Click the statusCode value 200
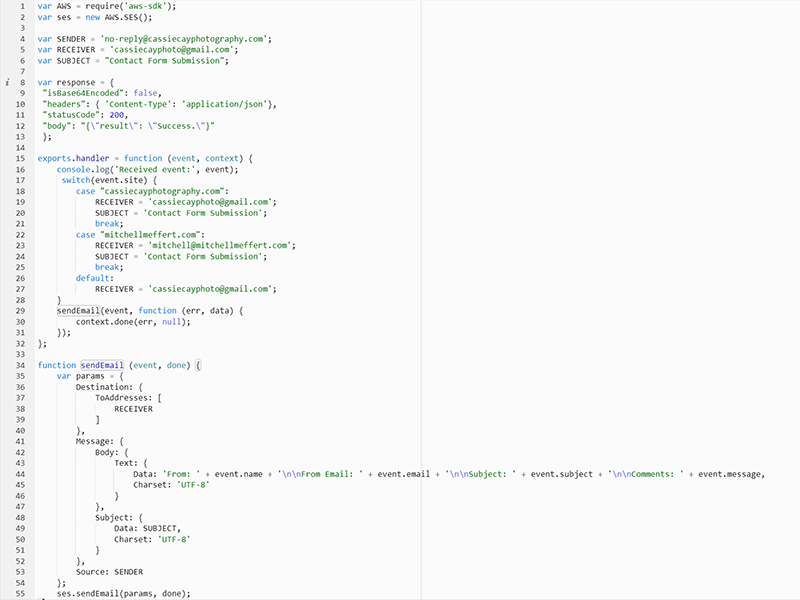 coord(117,115)
